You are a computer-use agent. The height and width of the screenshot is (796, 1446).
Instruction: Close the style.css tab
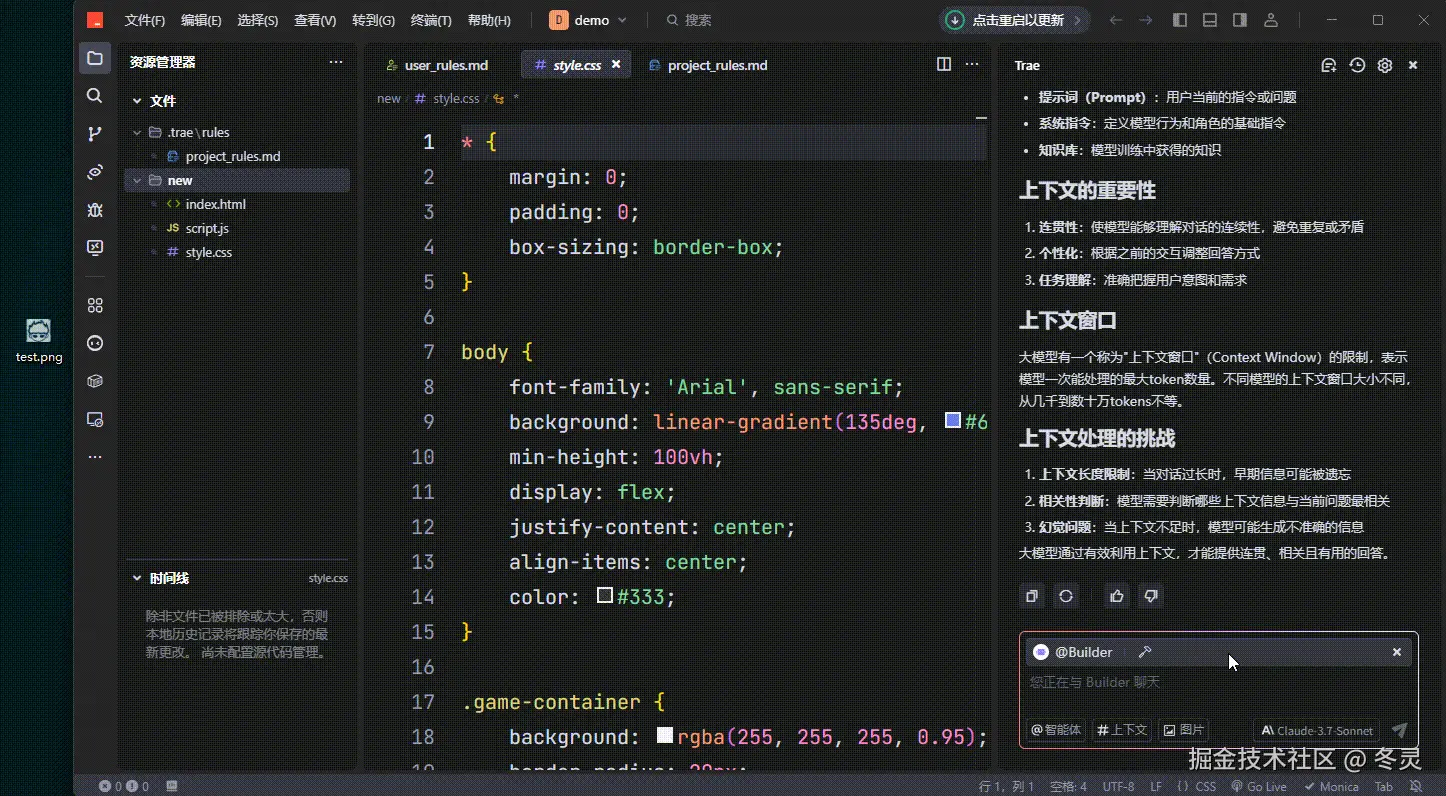[616, 64]
